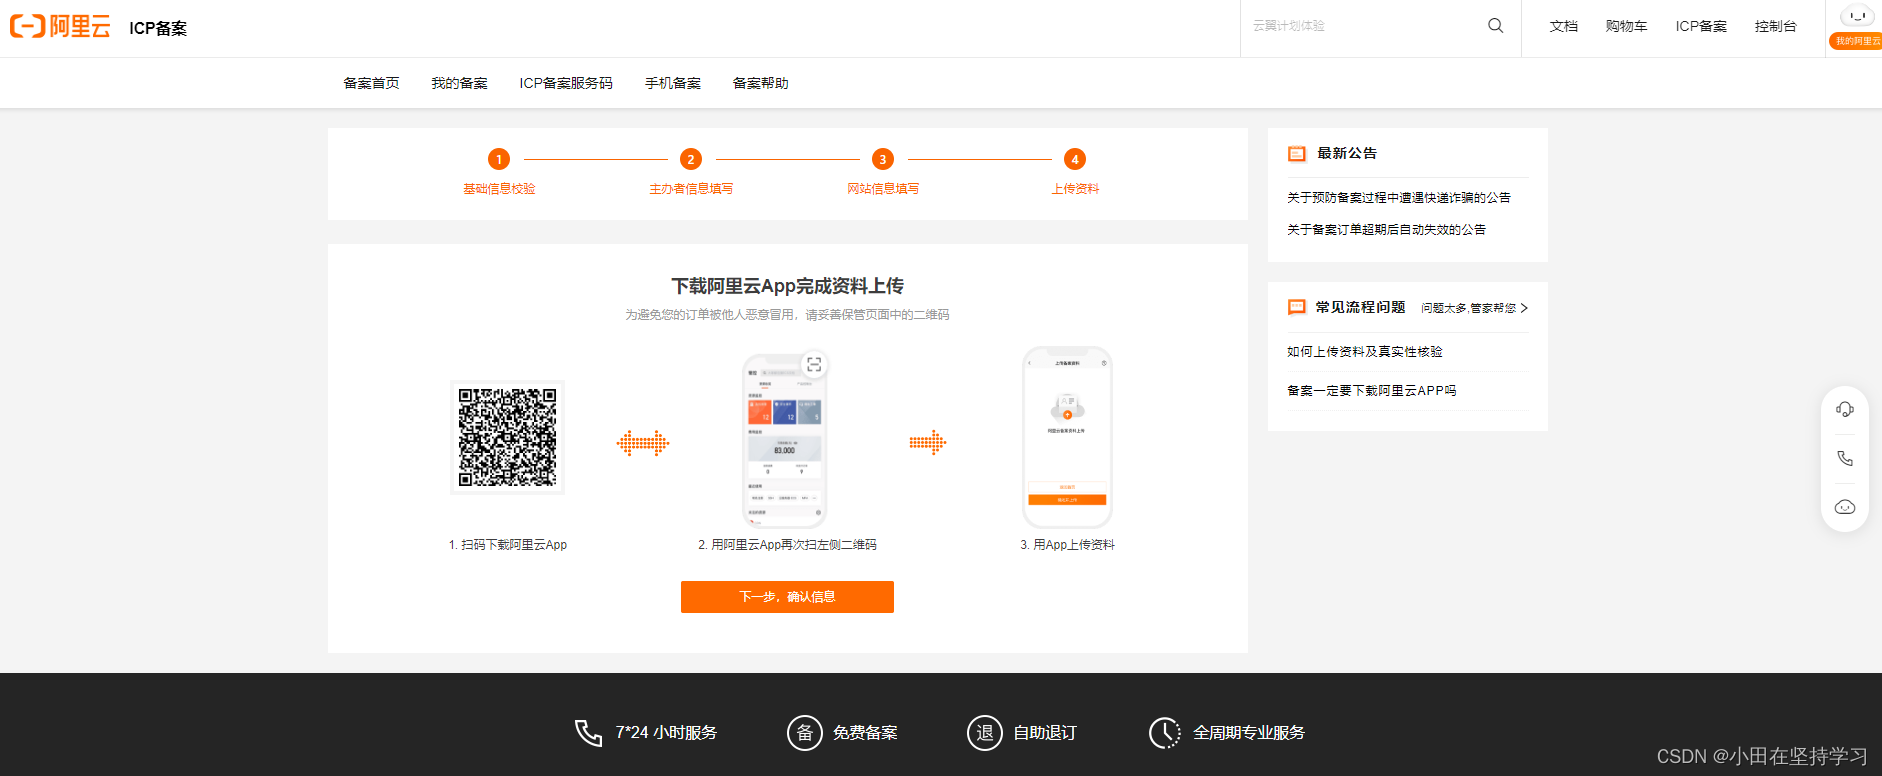
Task: Click 下一步，确认信息 button
Action: coord(787,597)
